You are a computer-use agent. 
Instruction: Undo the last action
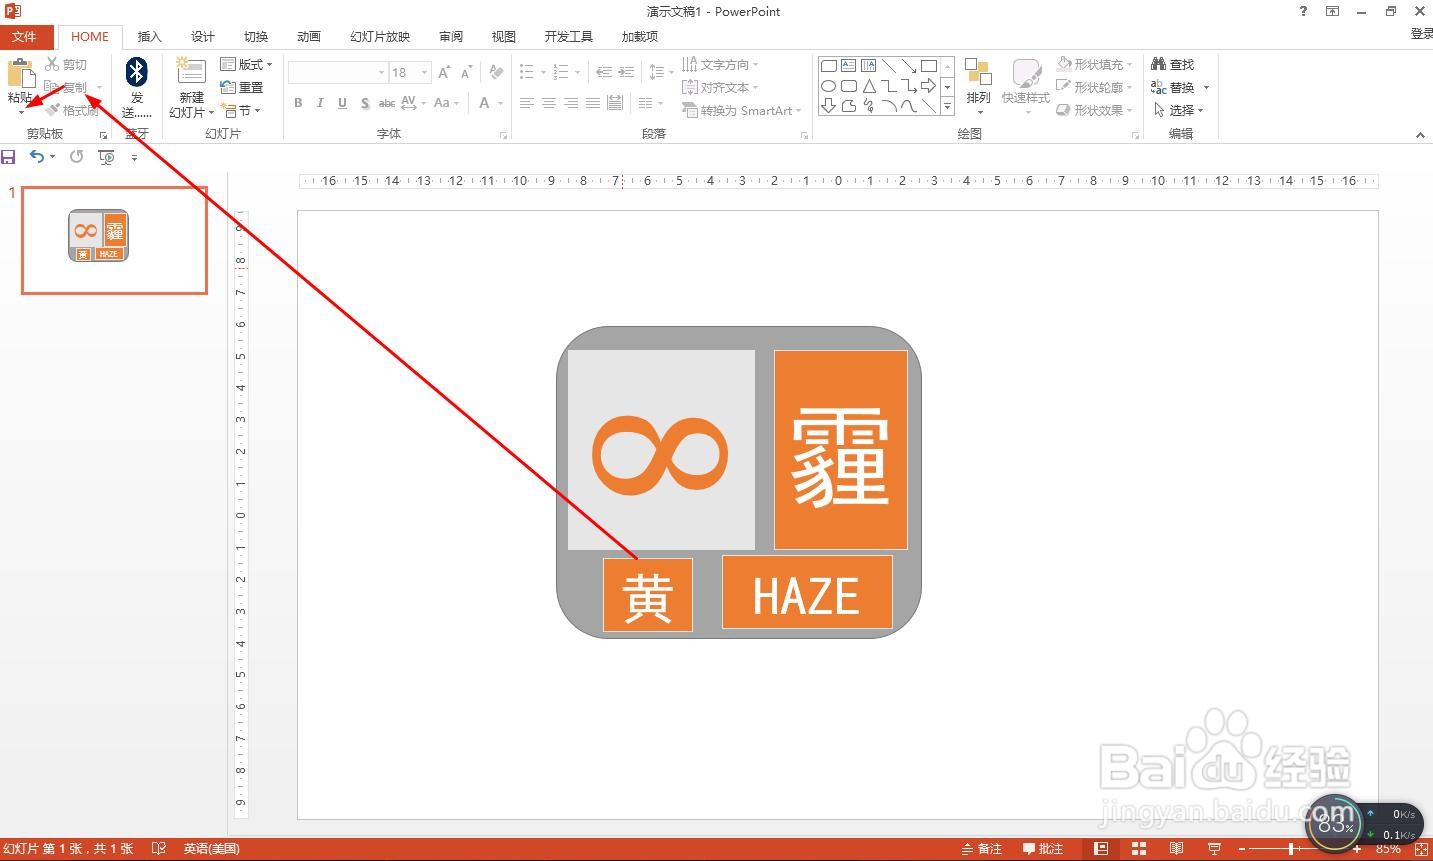(36, 156)
